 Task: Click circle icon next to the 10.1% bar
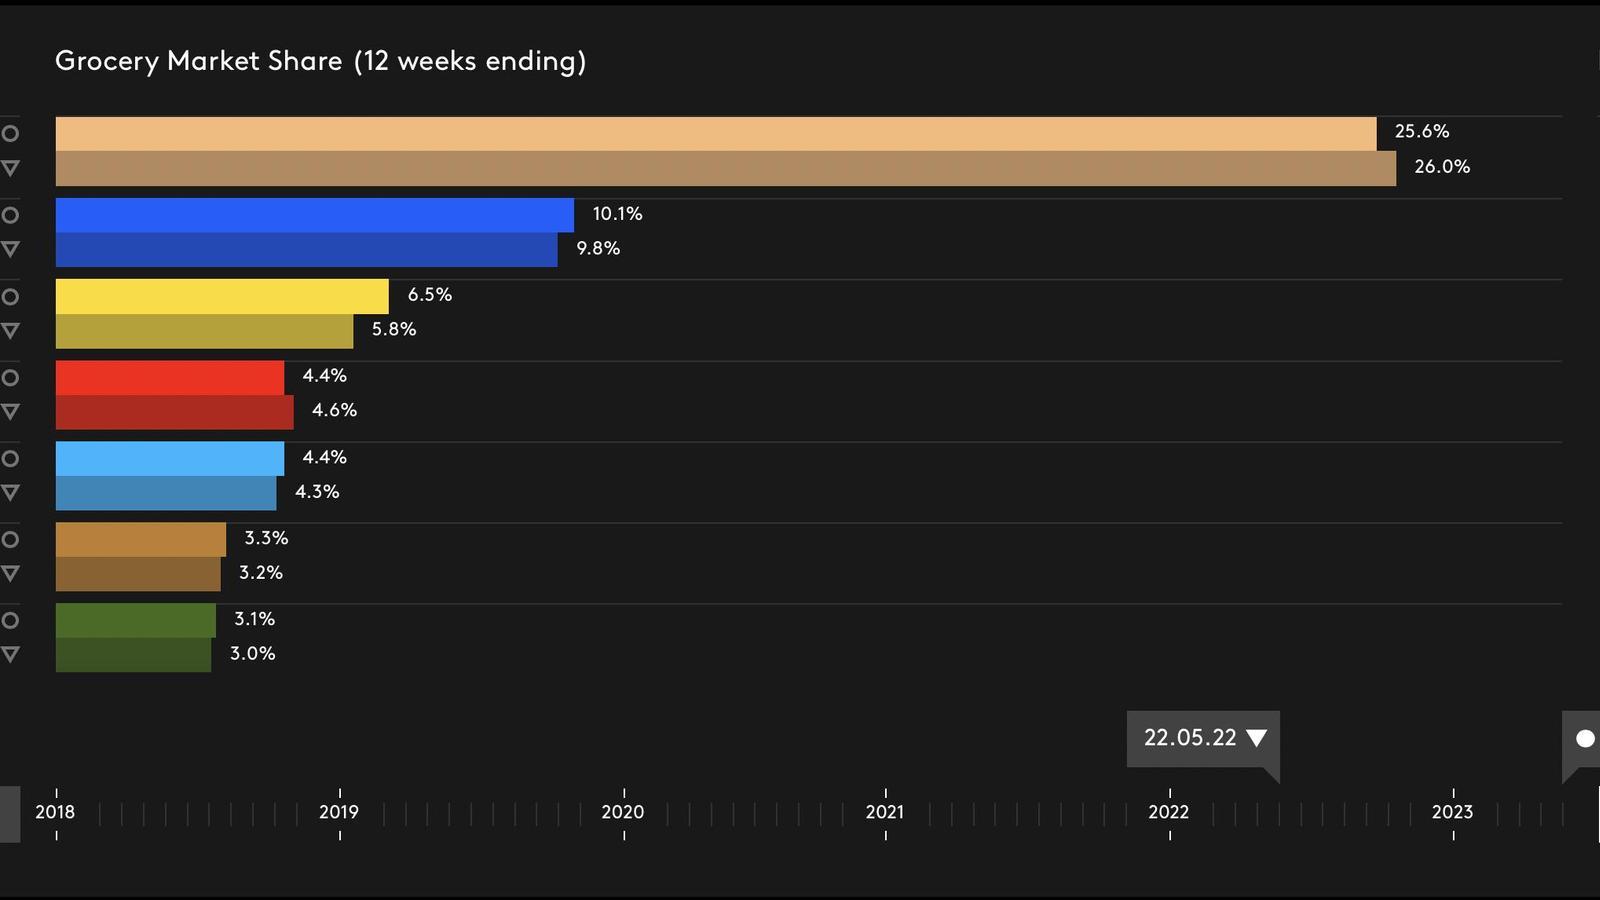(10, 215)
